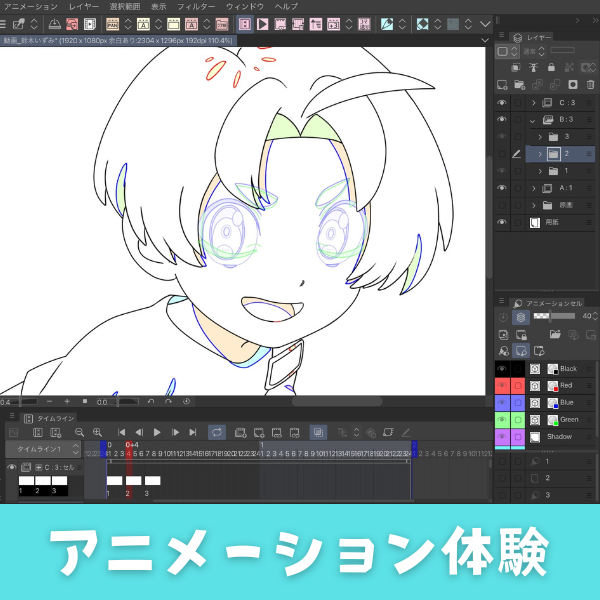
Task: Zoom out the timeline view
Action: [x=79, y=432]
